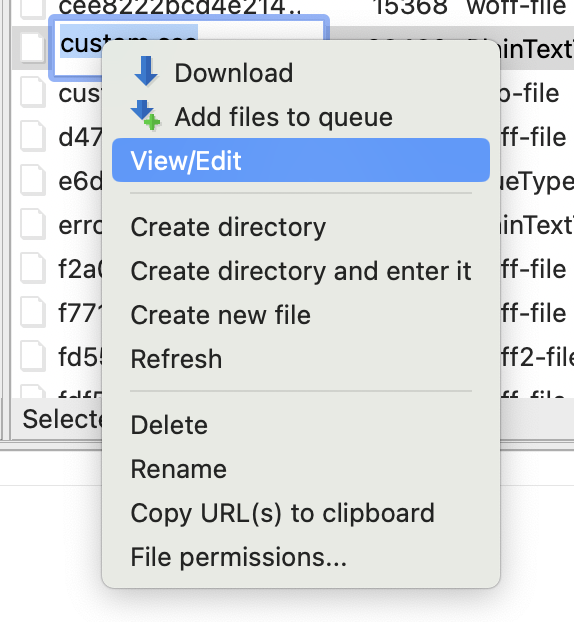Click the Add files to queue icon
This screenshot has width=574, height=622.
146,115
